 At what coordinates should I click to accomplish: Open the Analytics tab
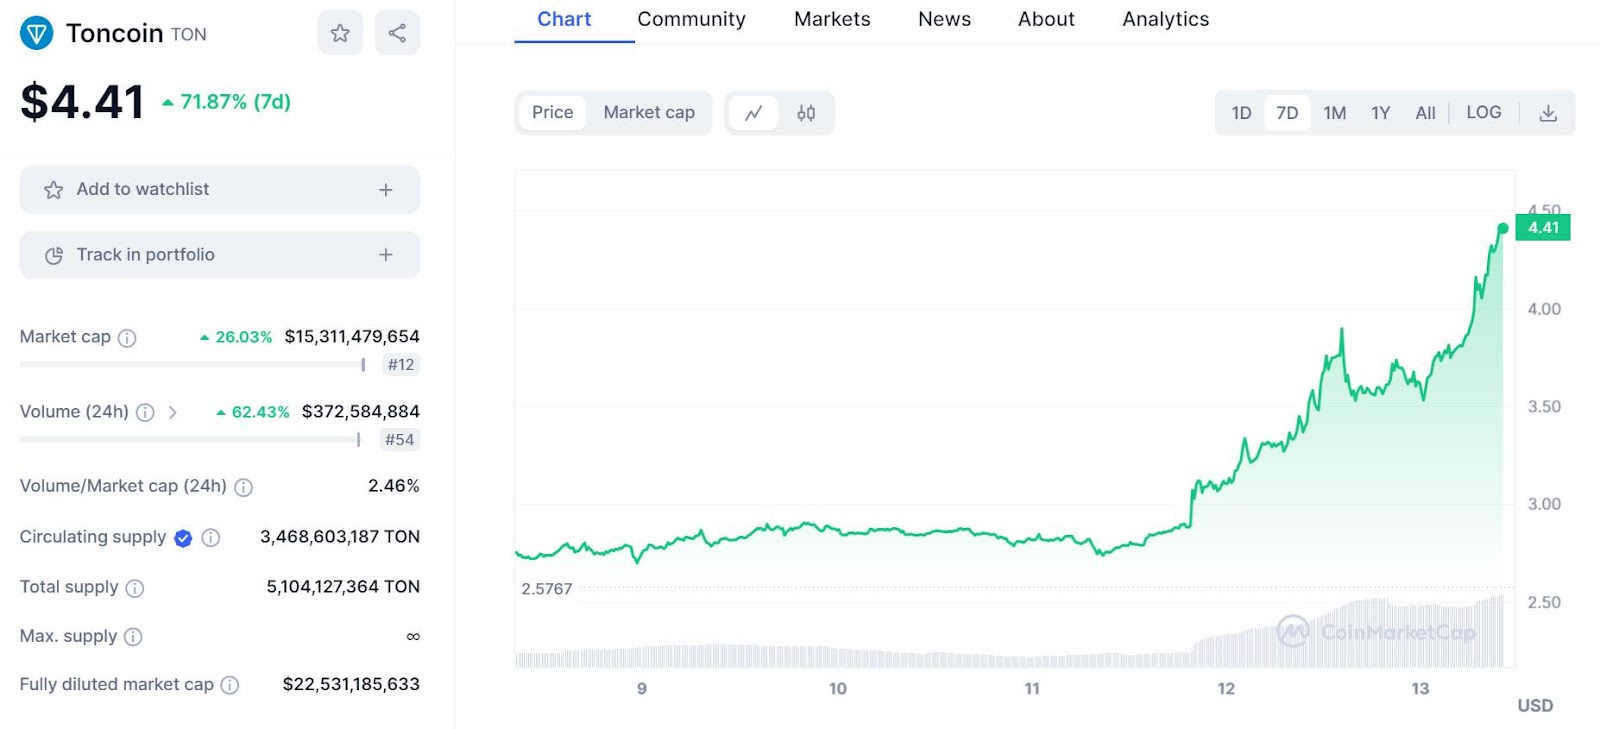pos(1166,19)
